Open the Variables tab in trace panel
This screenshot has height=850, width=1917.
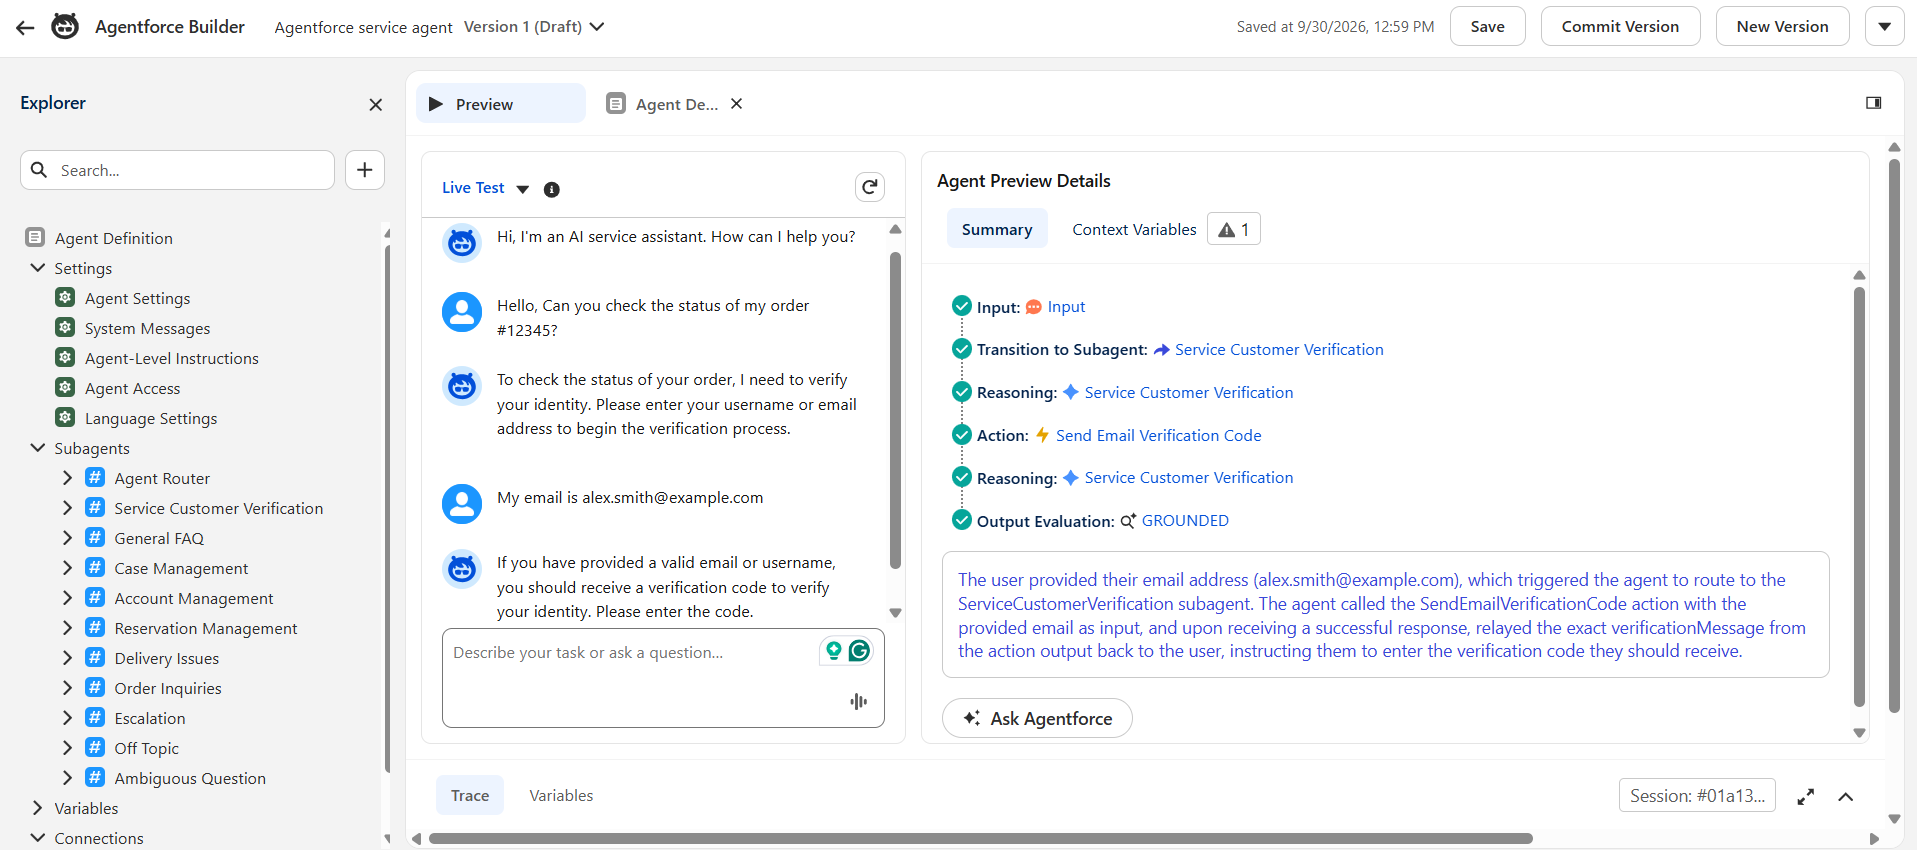coord(561,795)
